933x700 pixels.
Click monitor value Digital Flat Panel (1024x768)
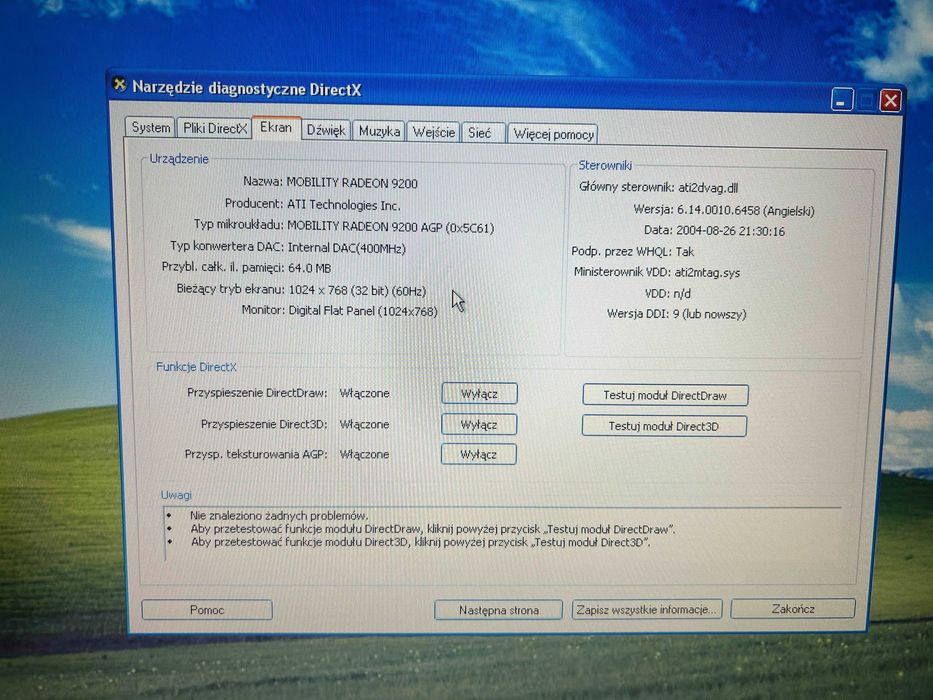point(363,311)
